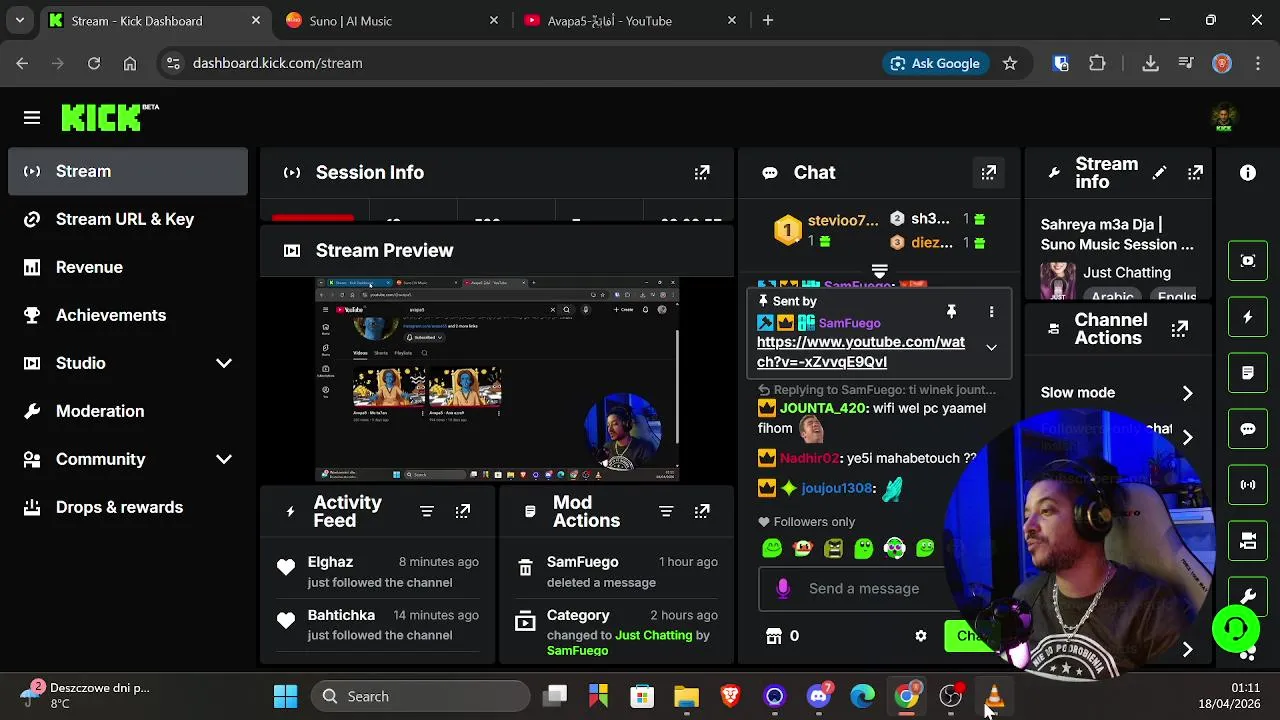Click Elghaz in the Activity Feed

click(x=330, y=562)
